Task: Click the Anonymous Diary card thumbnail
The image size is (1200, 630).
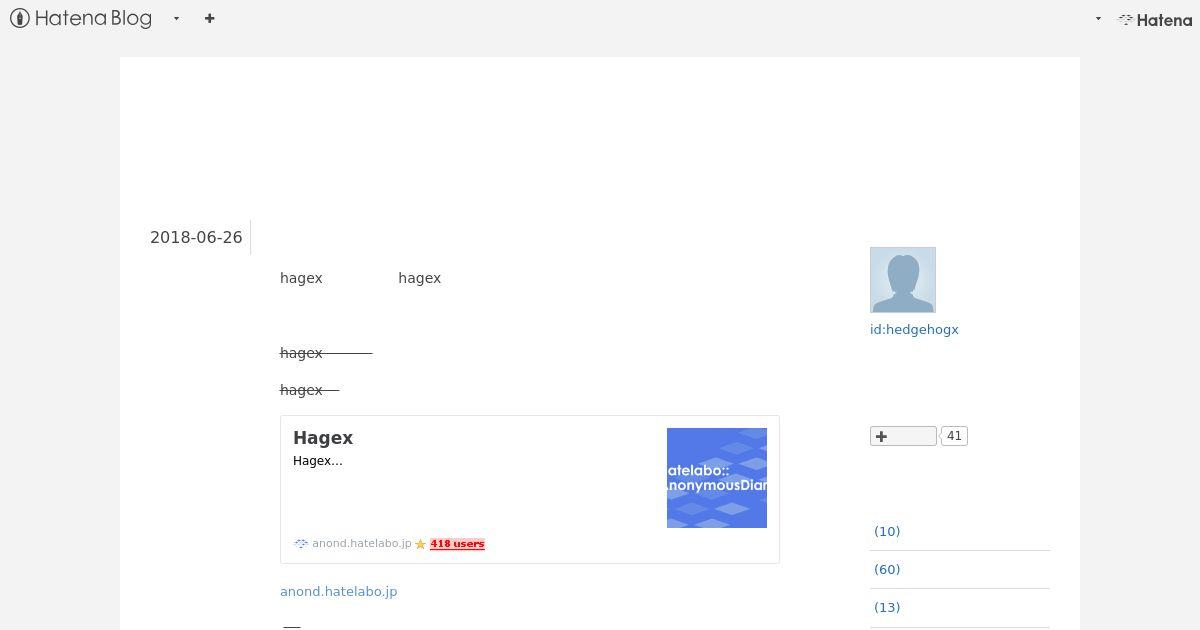Action: tap(717, 478)
